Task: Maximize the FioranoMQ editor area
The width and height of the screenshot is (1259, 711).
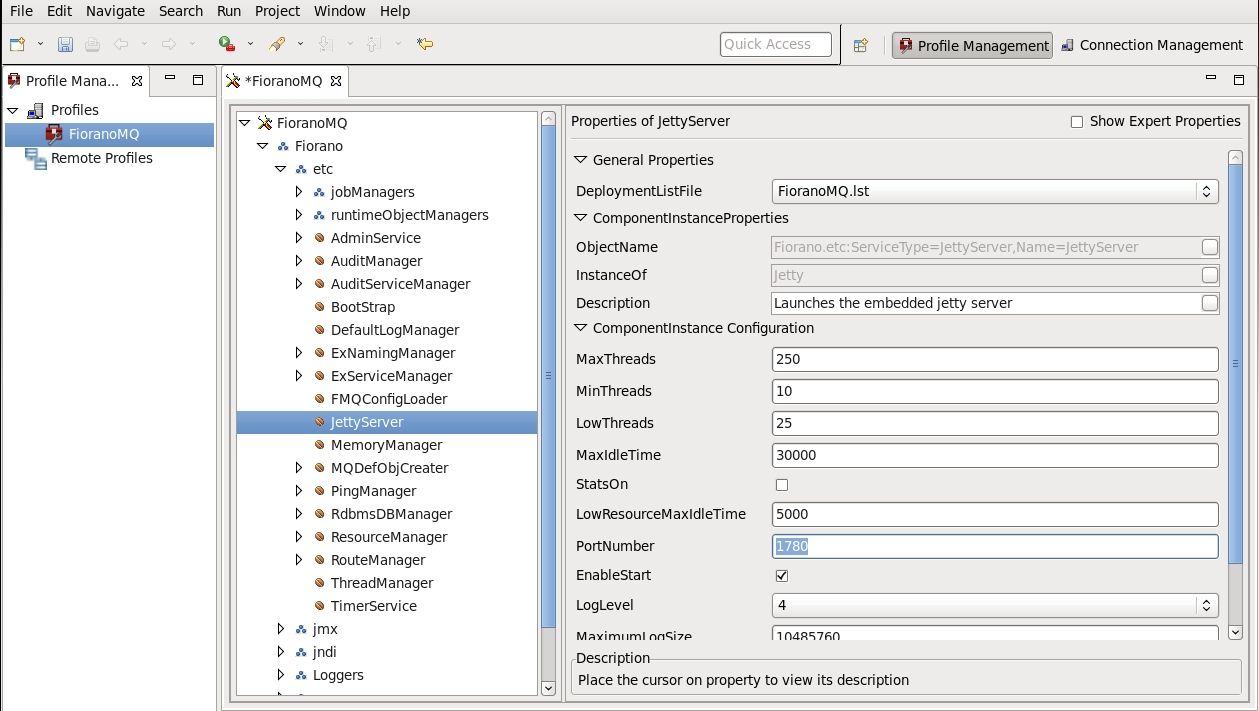Action: point(1239,79)
